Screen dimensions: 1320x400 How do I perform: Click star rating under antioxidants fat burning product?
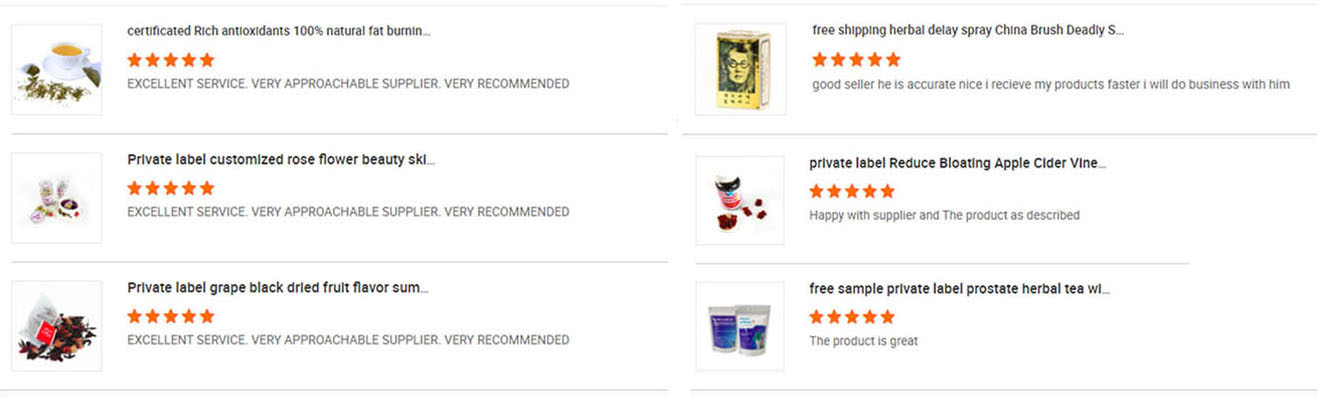171,59
